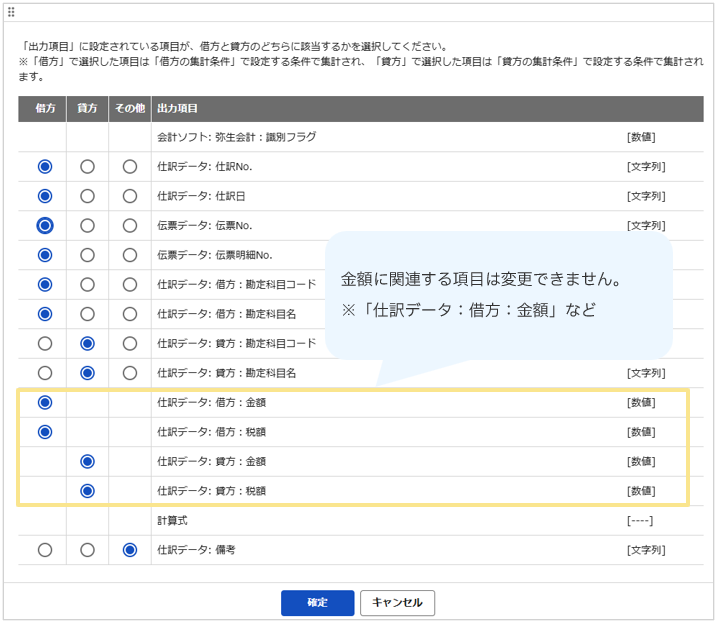Screen dimensions: 719x622
Task: Select 借方 radio for 伝票データ: 伝票明細No.
Action: click(x=45, y=255)
